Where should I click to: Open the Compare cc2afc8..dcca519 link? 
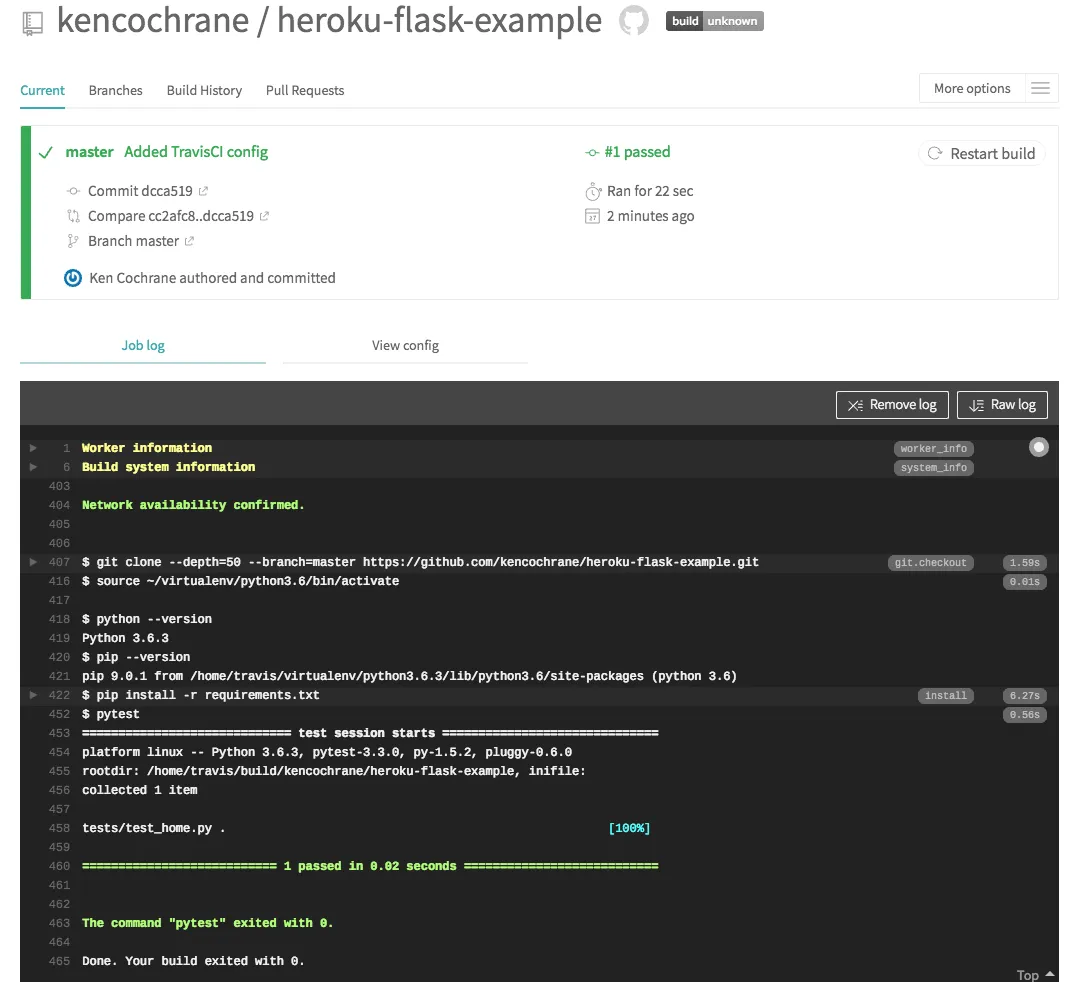pos(171,216)
